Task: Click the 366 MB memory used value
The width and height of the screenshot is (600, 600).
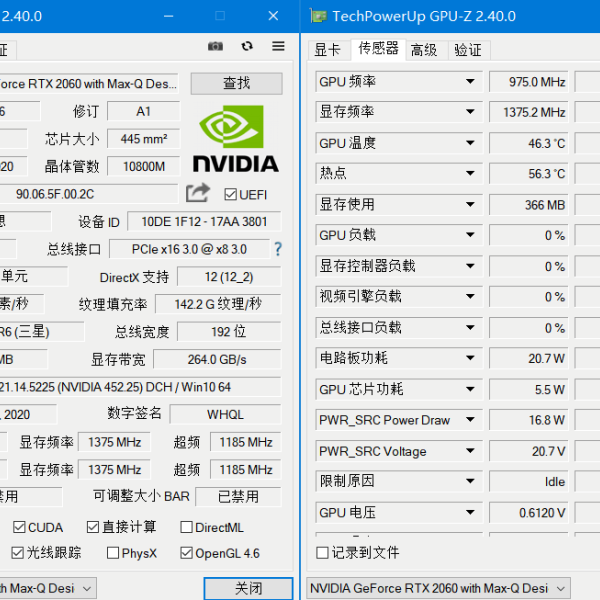Action: click(x=528, y=205)
